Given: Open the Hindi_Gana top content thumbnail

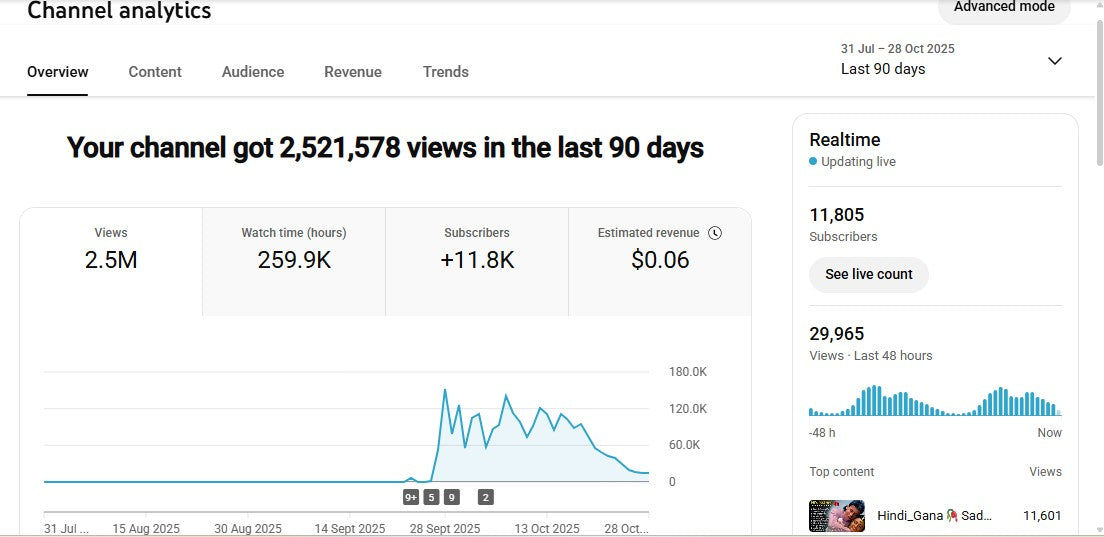Looking at the screenshot, I should pos(836,516).
